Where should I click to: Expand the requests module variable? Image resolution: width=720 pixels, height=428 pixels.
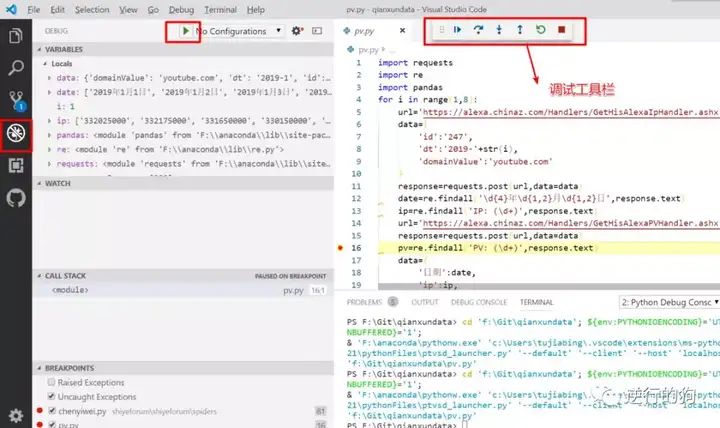point(49,163)
